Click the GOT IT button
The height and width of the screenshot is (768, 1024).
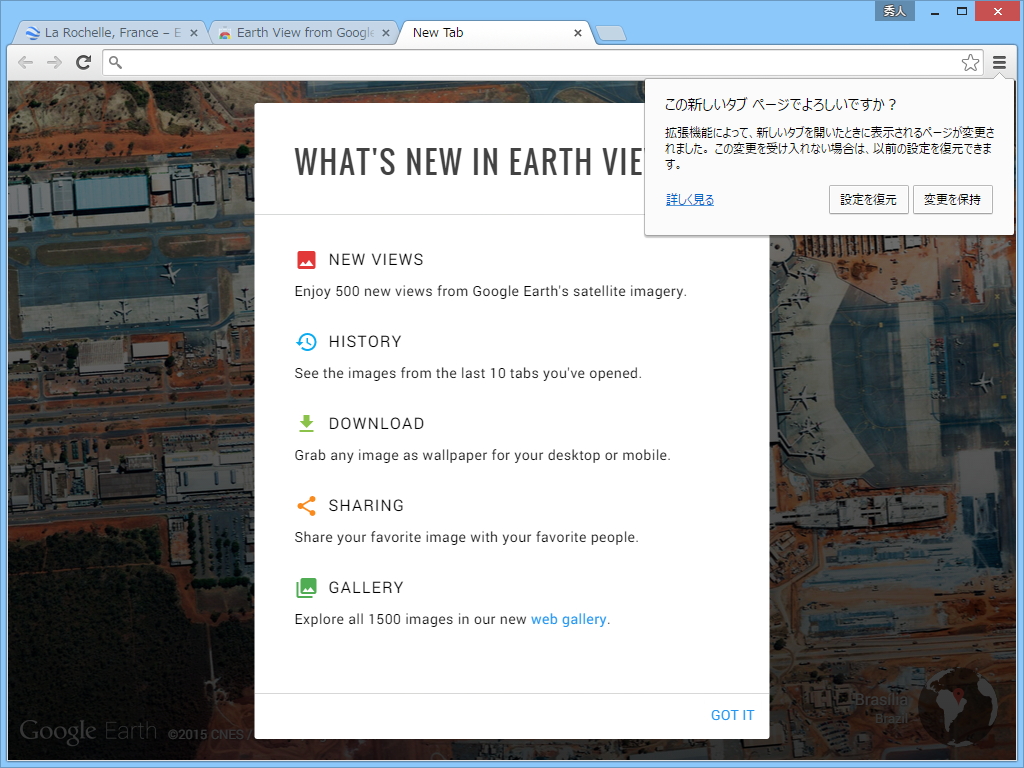pos(732,715)
